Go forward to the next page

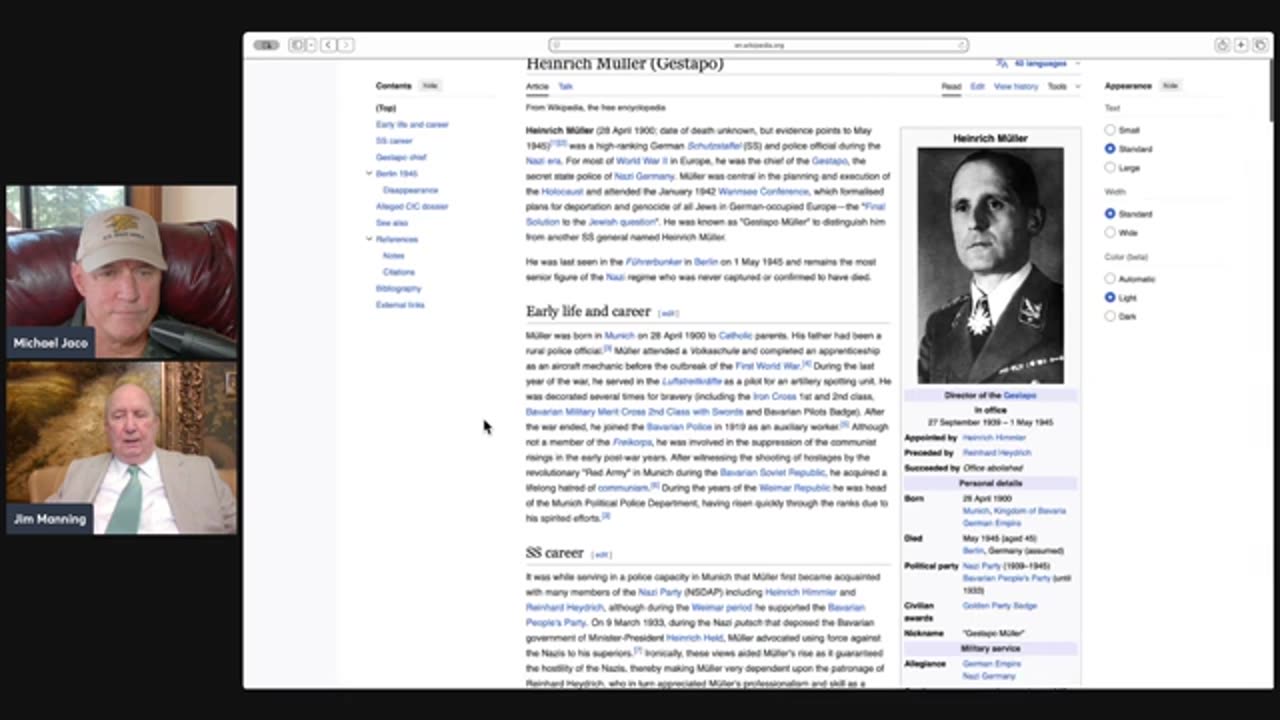[345, 45]
